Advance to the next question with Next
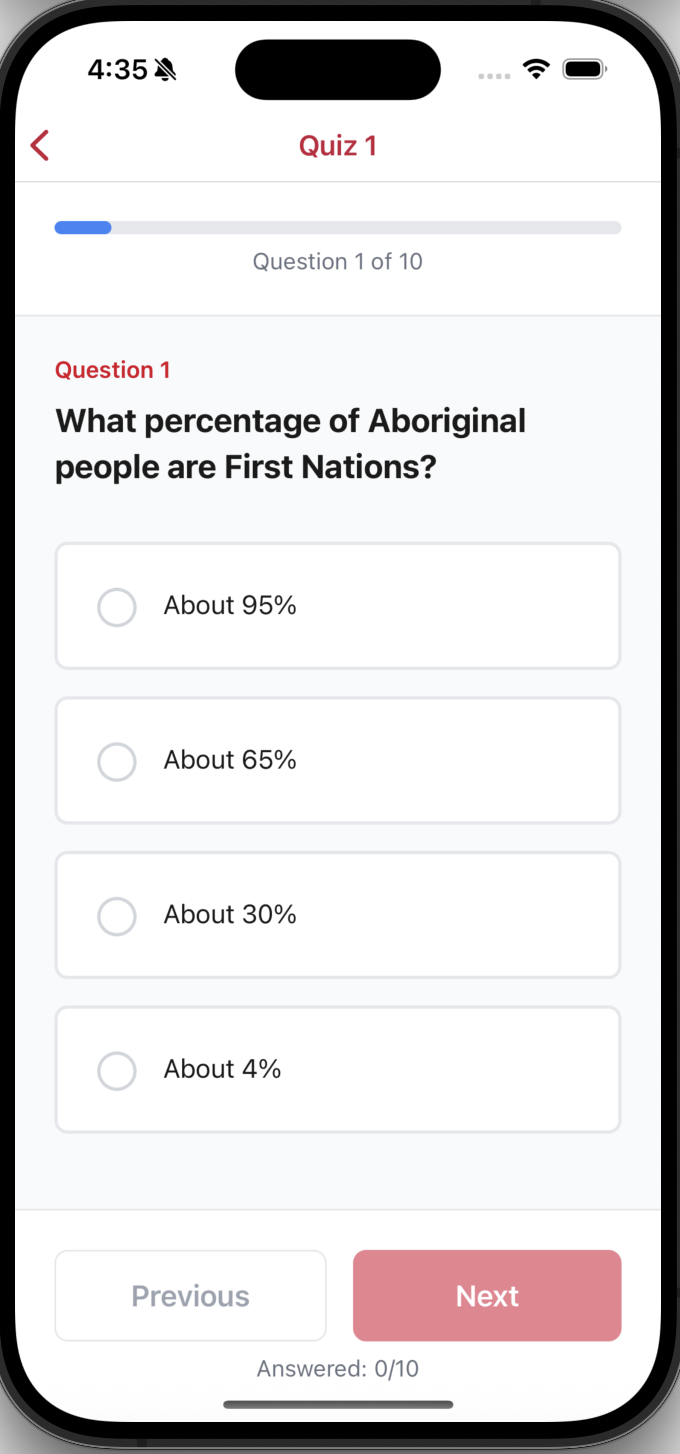This screenshot has height=1454, width=680. [x=487, y=1295]
